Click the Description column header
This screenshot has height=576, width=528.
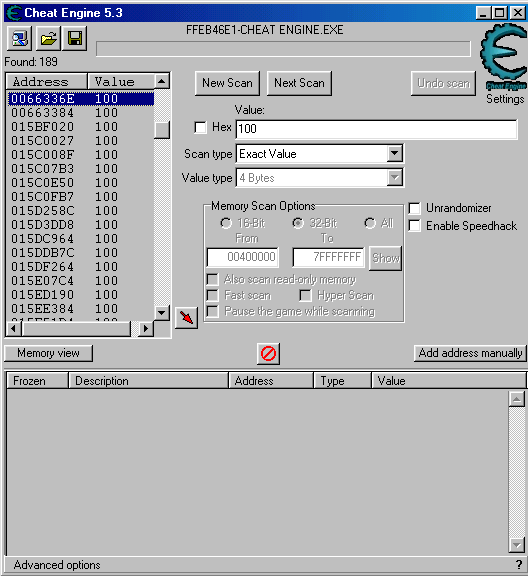(x=148, y=381)
